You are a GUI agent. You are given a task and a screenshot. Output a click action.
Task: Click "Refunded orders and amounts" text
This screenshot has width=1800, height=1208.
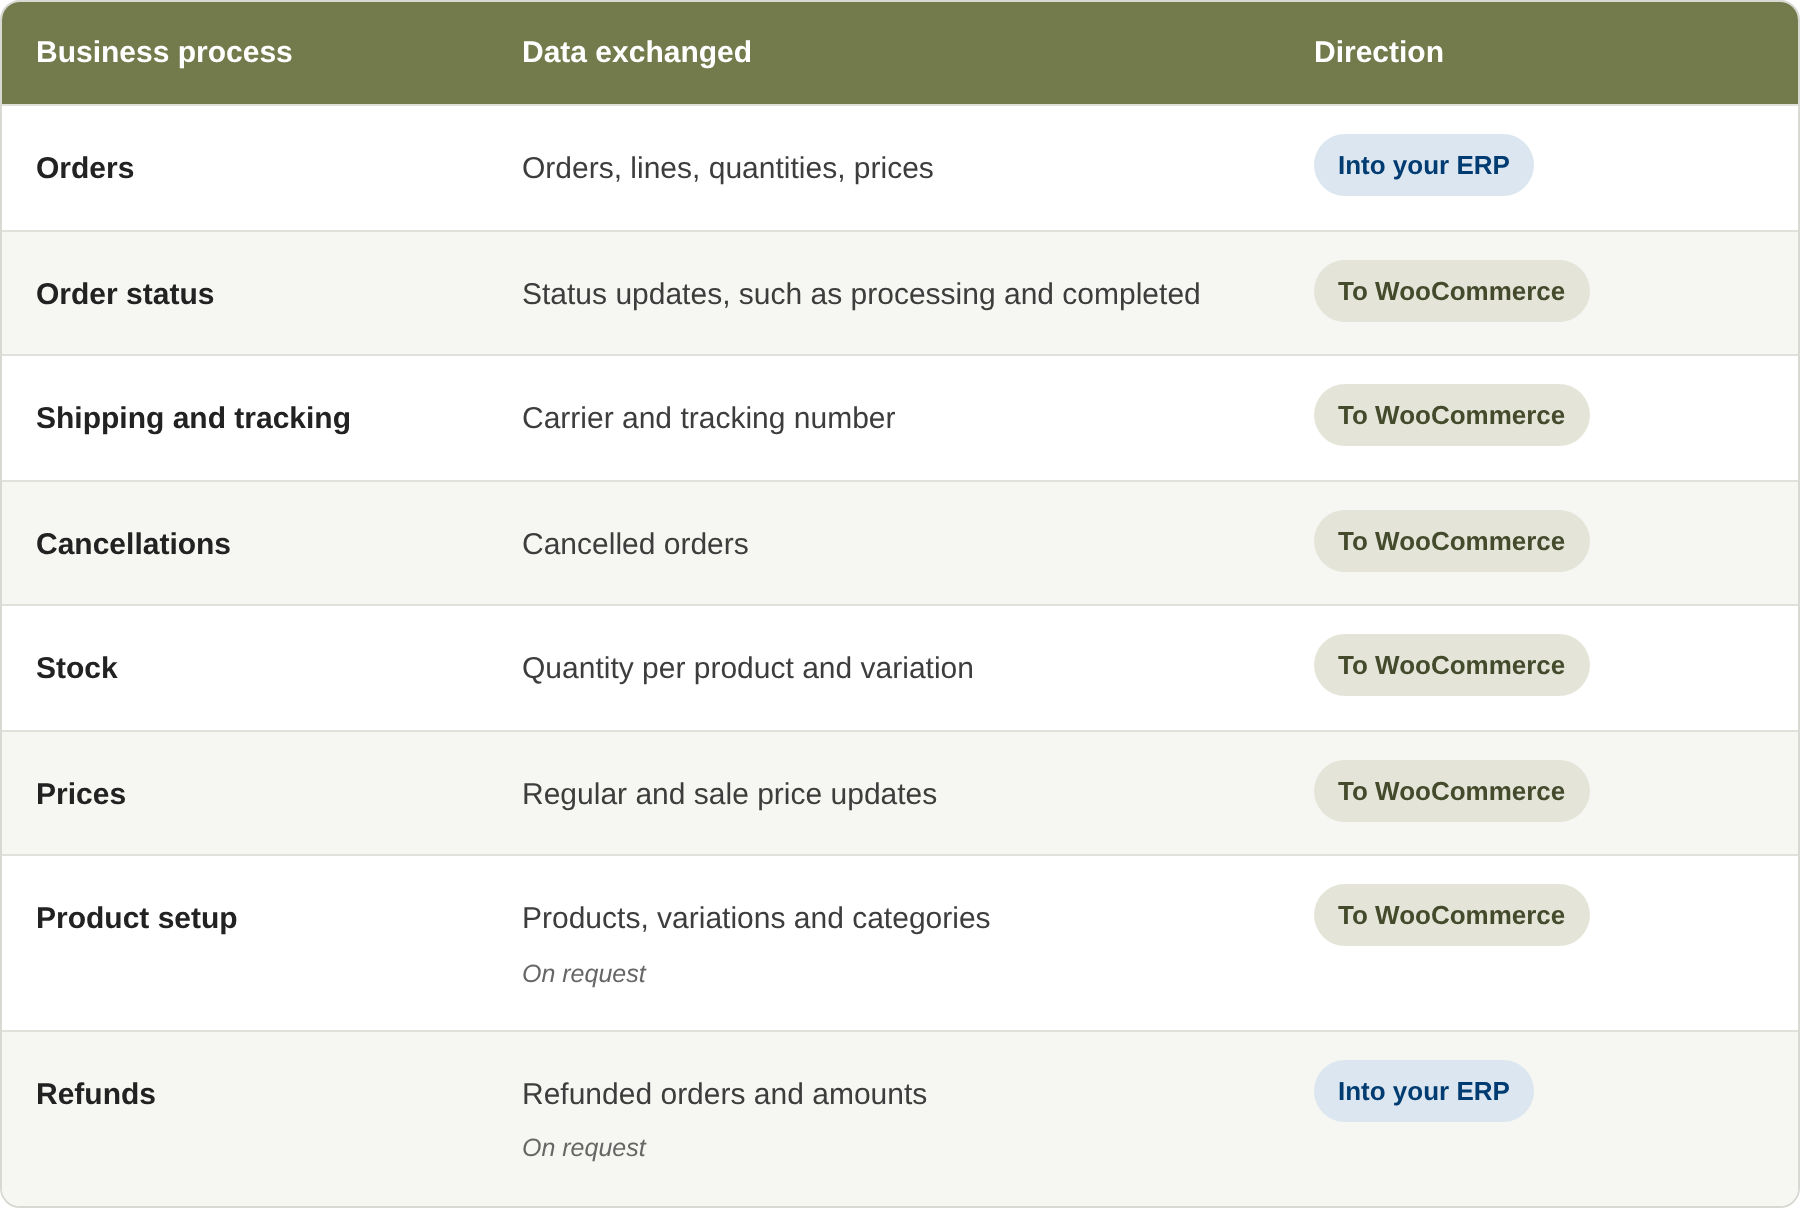725,1094
